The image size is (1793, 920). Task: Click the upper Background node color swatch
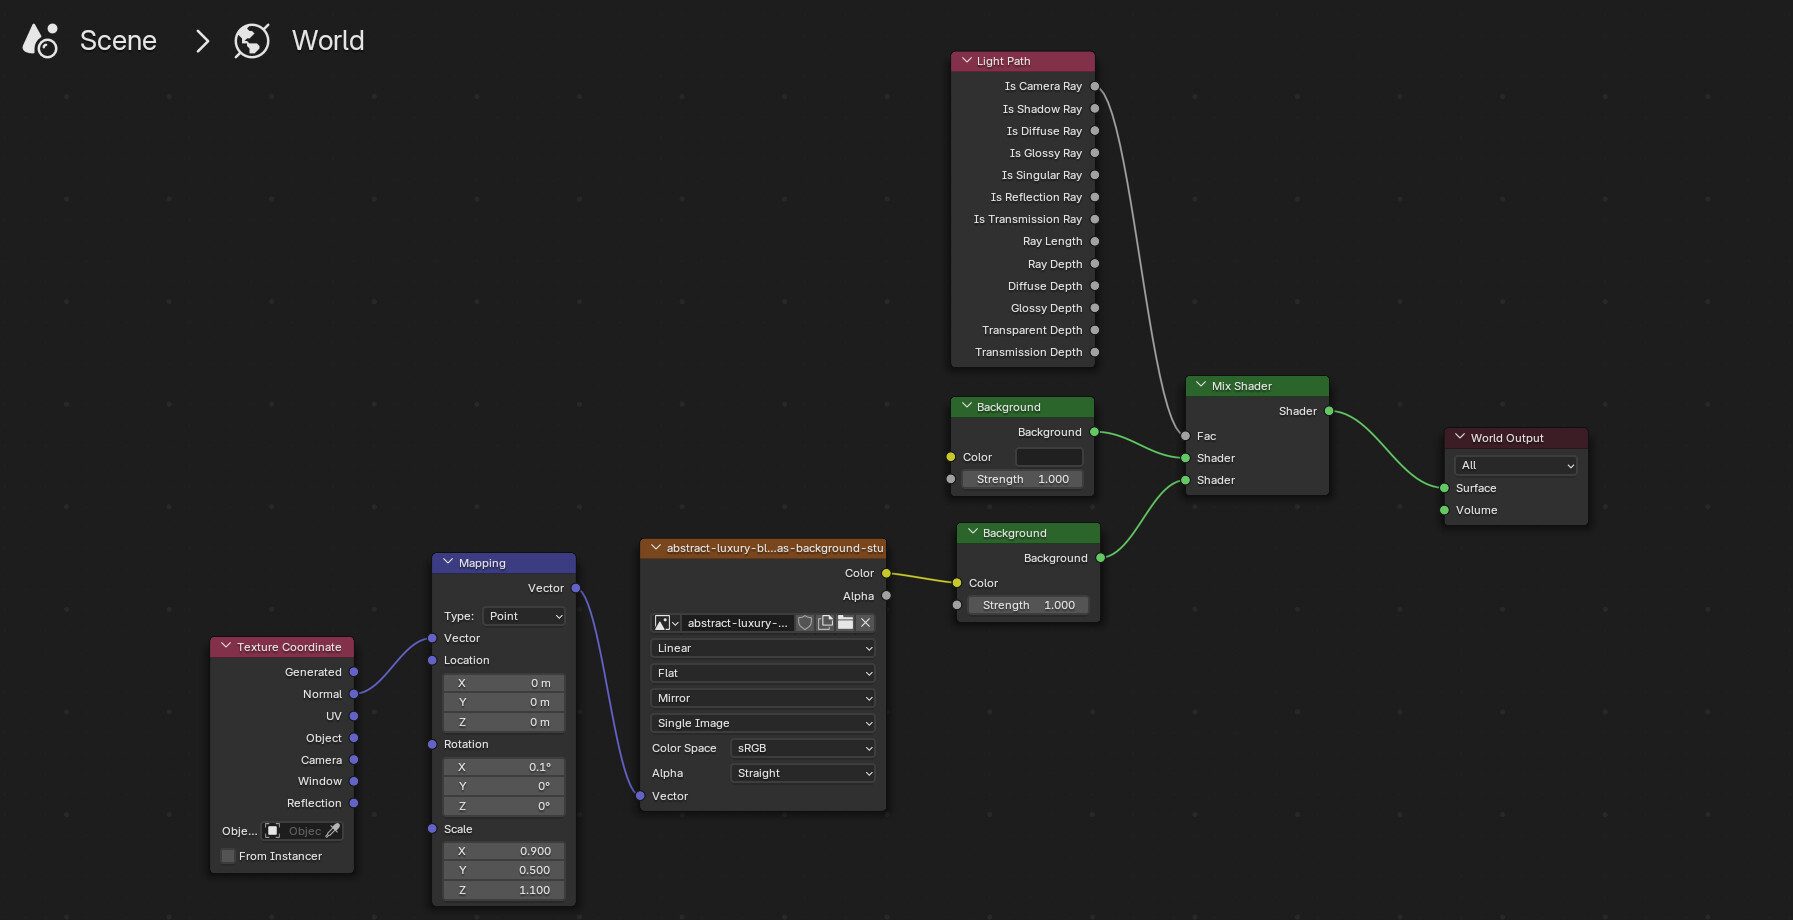tap(1049, 457)
